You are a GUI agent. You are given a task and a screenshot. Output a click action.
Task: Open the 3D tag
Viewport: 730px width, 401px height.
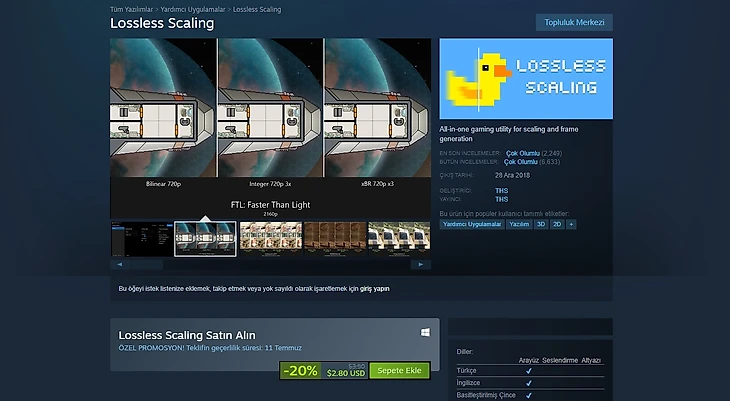541,224
